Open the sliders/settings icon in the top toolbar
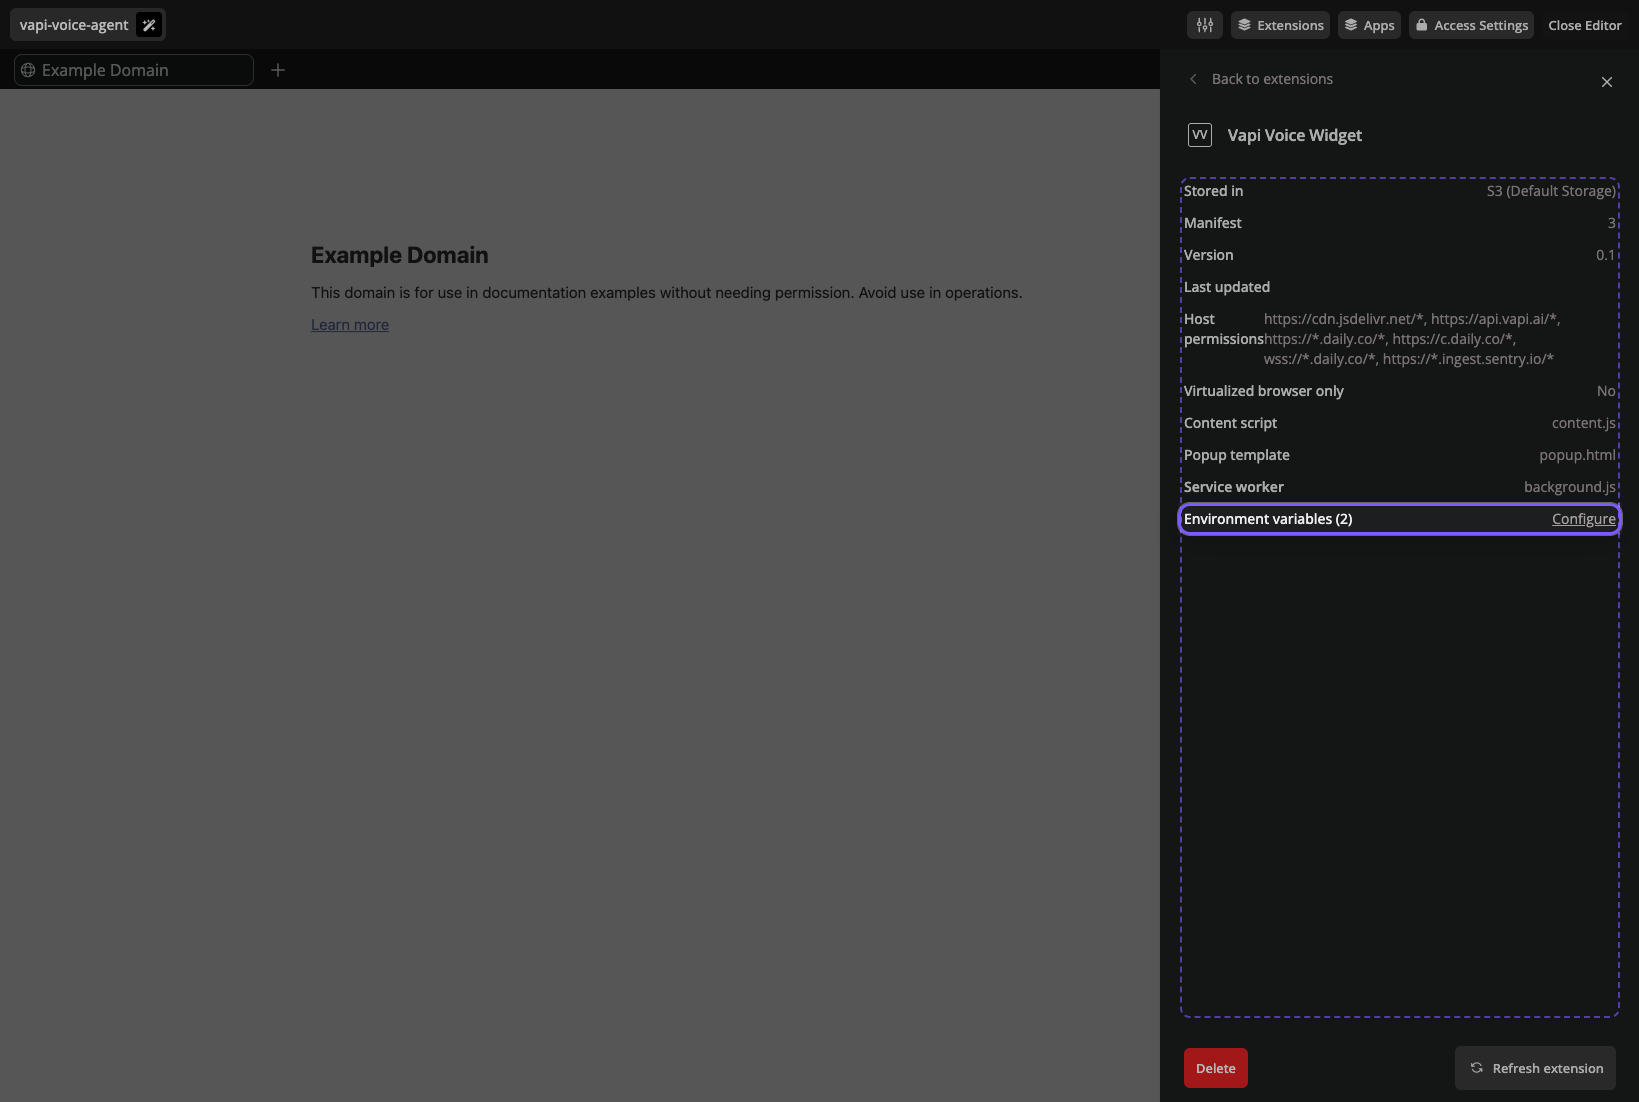Viewport: 1639px width, 1102px height. (x=1204, y=24)
